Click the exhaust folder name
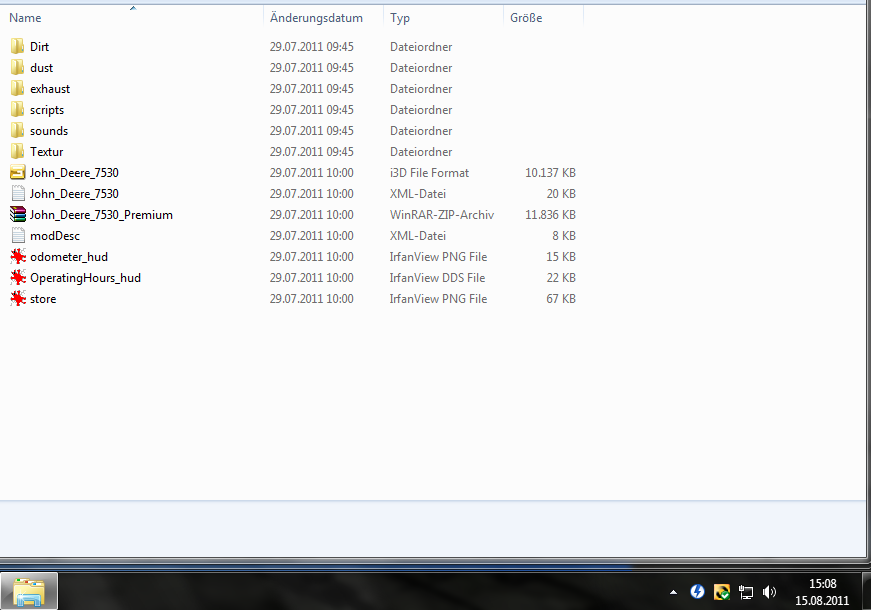Viewport: 871px width, 610px height. (x=50, y=89)
